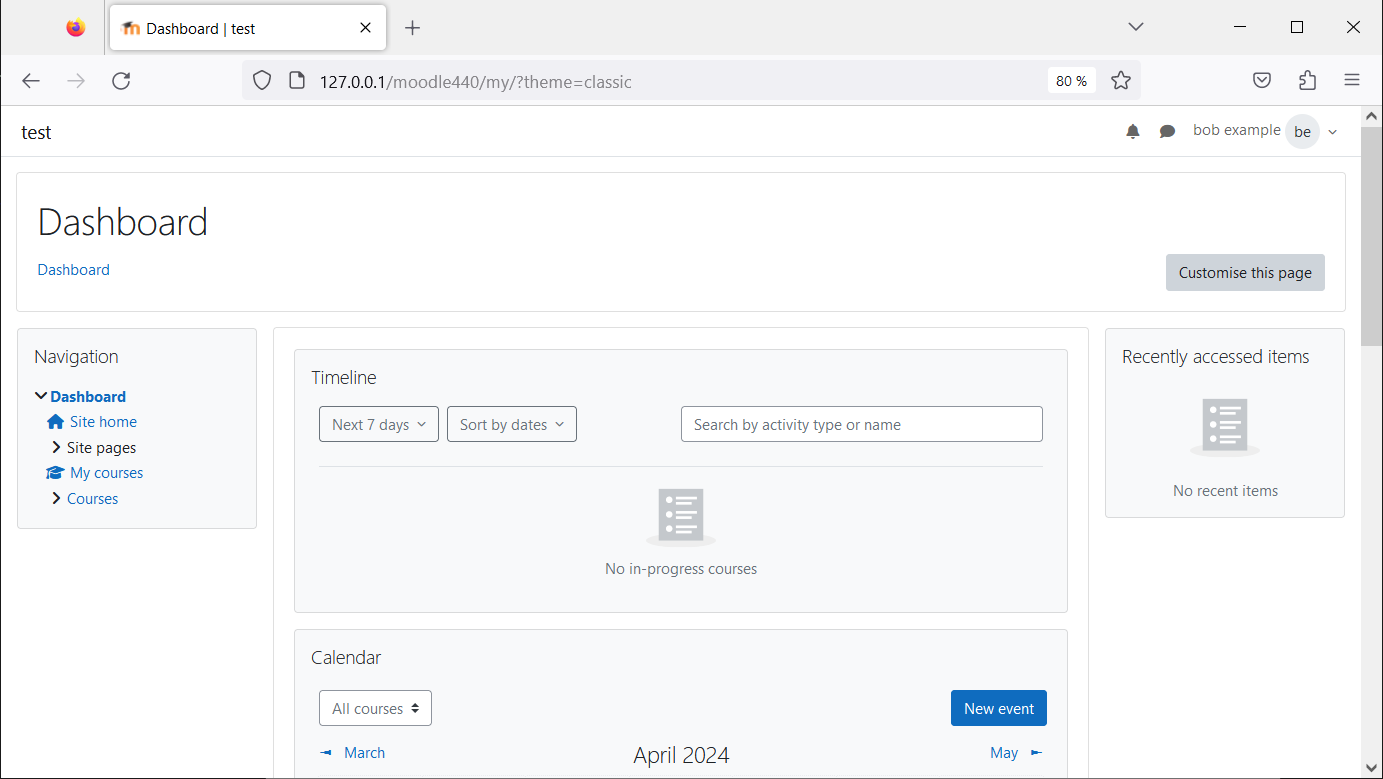Open the Firefox hamburger application menu
This screenshot has height=779, width=1383.
point(1352,81)
